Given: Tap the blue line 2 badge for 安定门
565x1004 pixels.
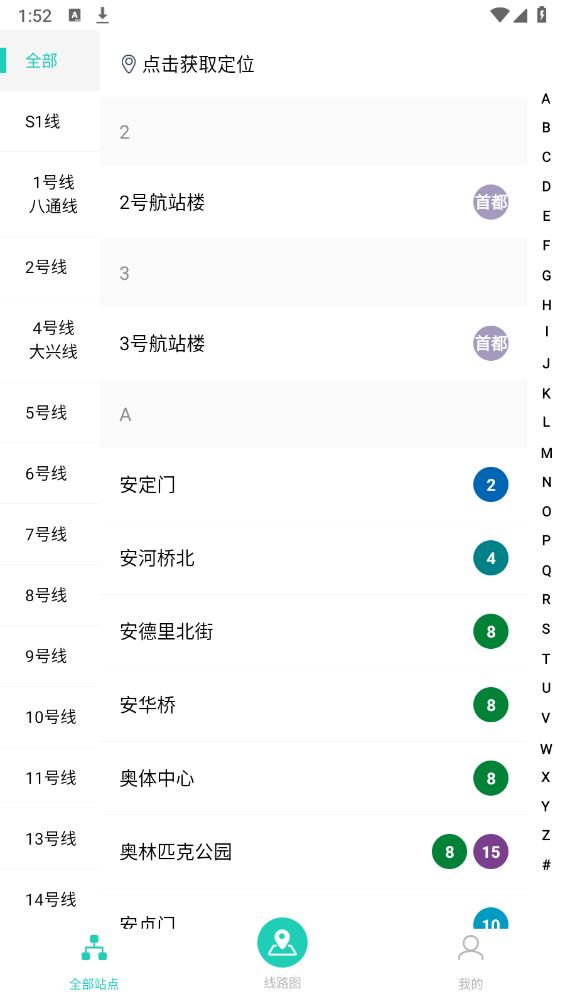Looking at the screenshot, I should click(x=491, y=485).
